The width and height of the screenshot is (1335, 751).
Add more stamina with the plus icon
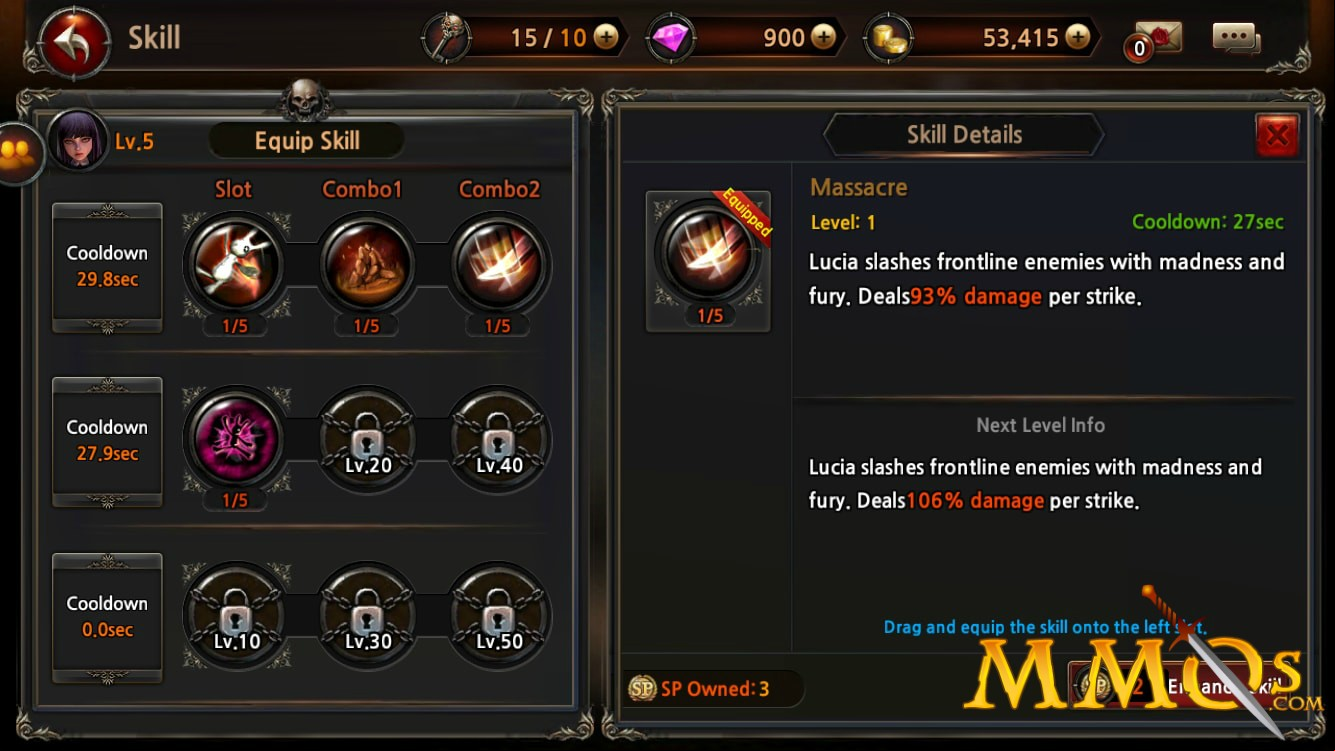[x=606, y=38]
